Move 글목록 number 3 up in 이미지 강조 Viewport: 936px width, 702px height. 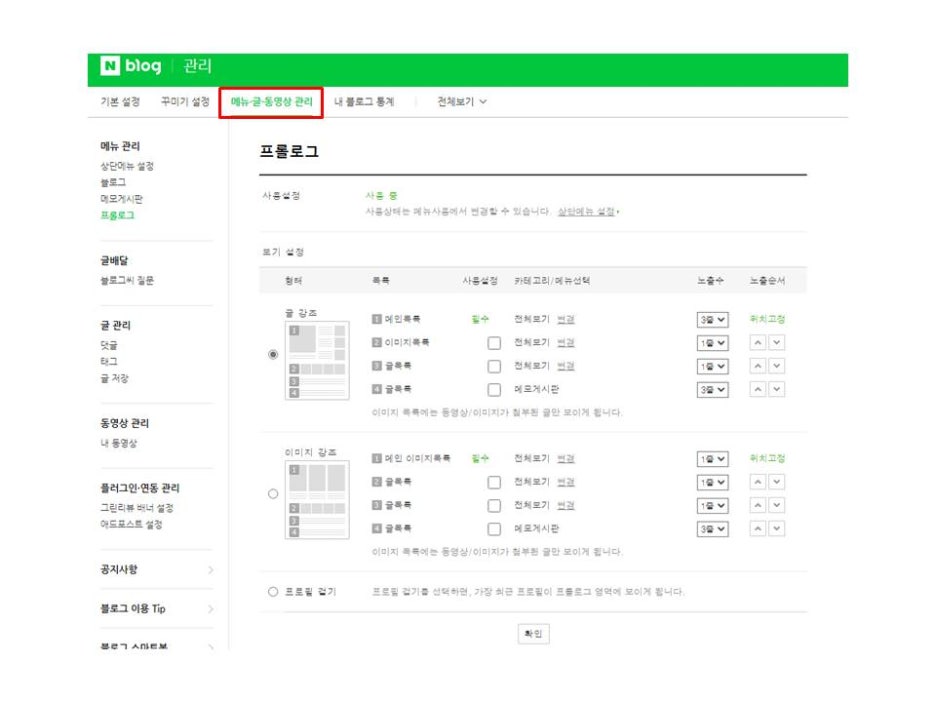pyautogui.click(x=758, y=505)
